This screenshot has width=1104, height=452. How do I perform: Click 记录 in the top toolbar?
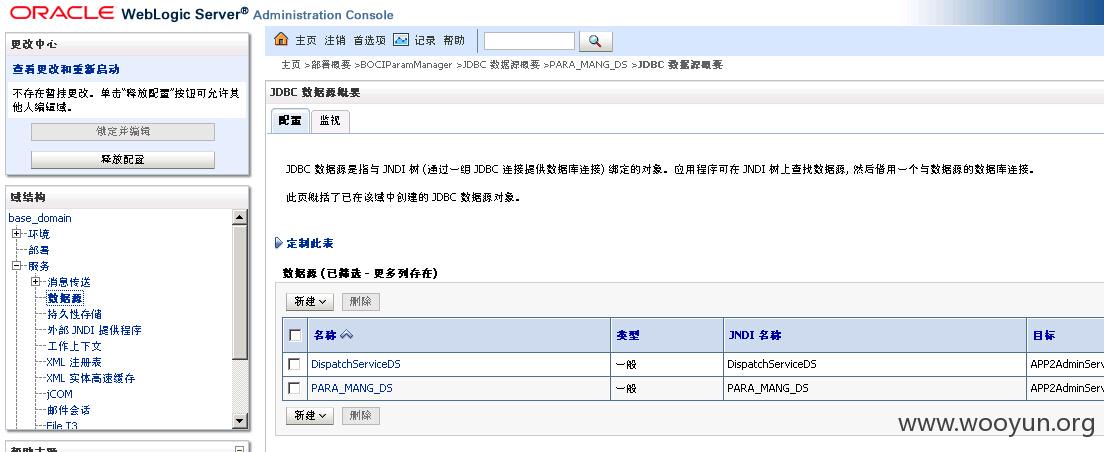tap(425, 41)
